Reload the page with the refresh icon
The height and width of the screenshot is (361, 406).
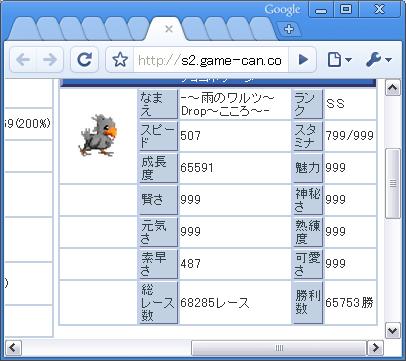pos(84,60)
